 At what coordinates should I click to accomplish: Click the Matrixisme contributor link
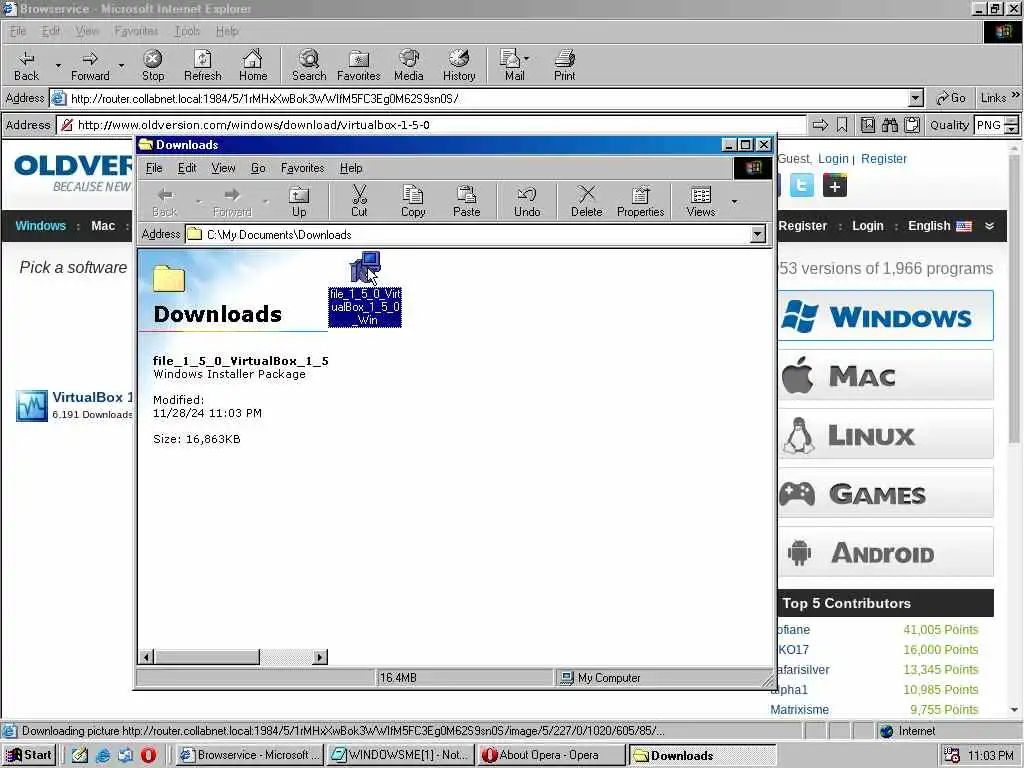tap(799, 709)
